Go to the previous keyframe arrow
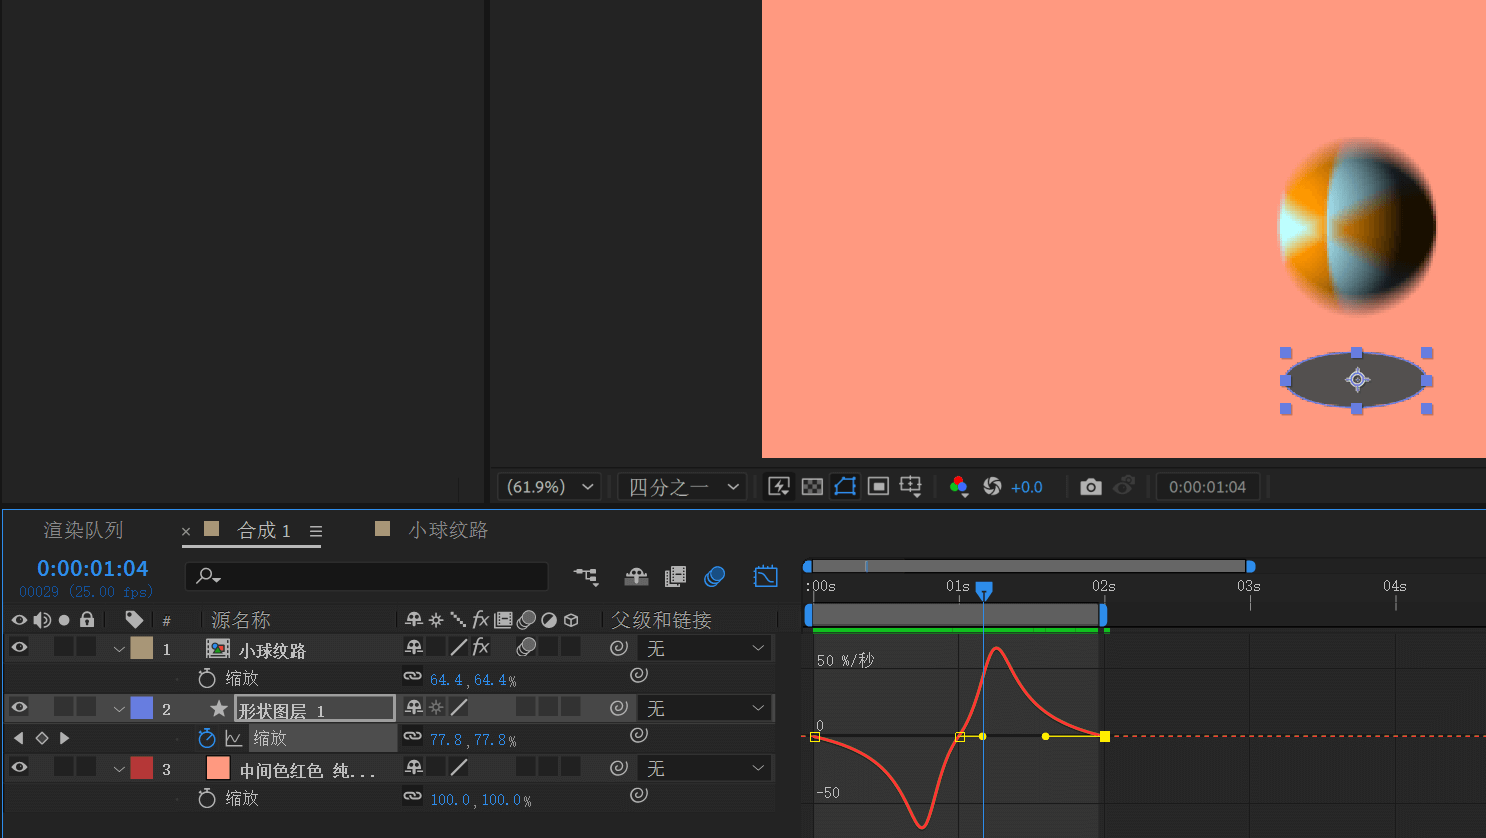This screenshot has width=1486, height=838. tap(18, 738)
